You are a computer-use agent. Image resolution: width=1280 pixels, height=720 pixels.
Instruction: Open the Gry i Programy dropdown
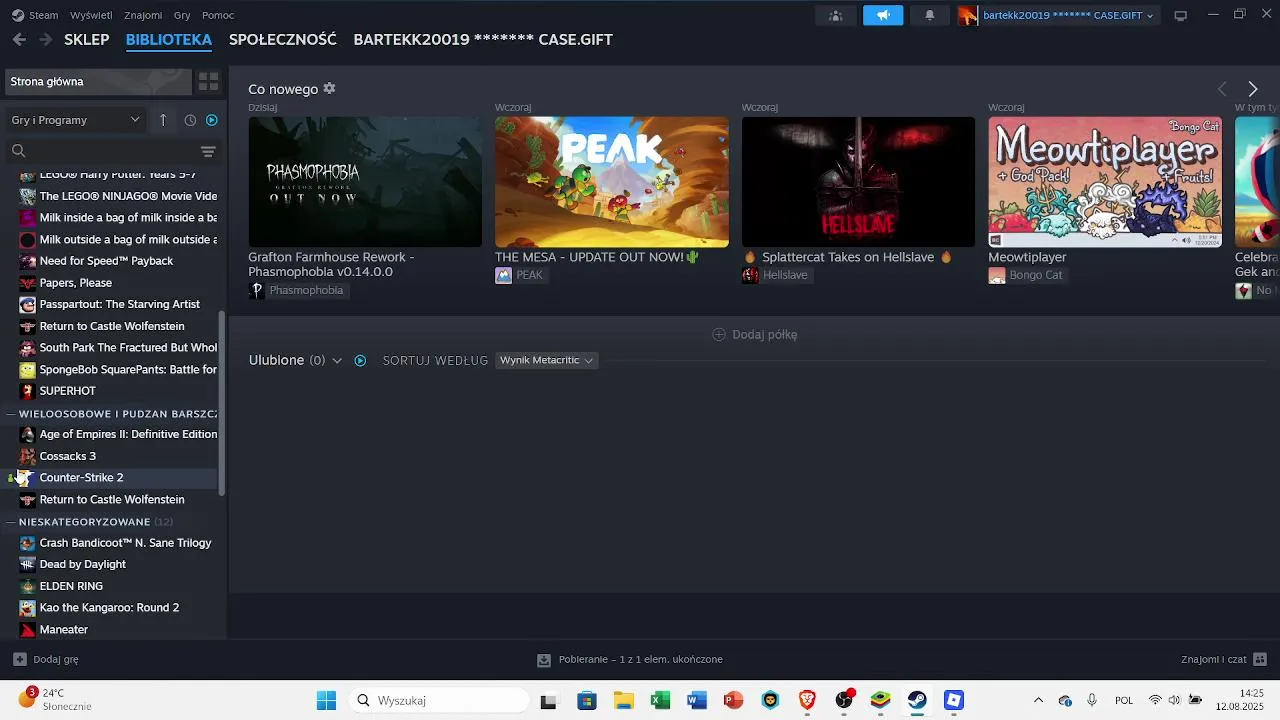[x=76, y=120]
